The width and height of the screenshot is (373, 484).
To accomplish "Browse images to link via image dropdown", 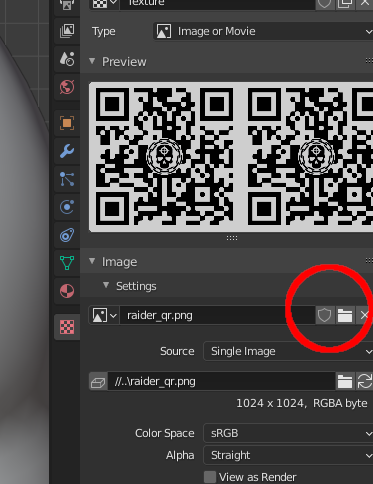I will tap(104, 315).
